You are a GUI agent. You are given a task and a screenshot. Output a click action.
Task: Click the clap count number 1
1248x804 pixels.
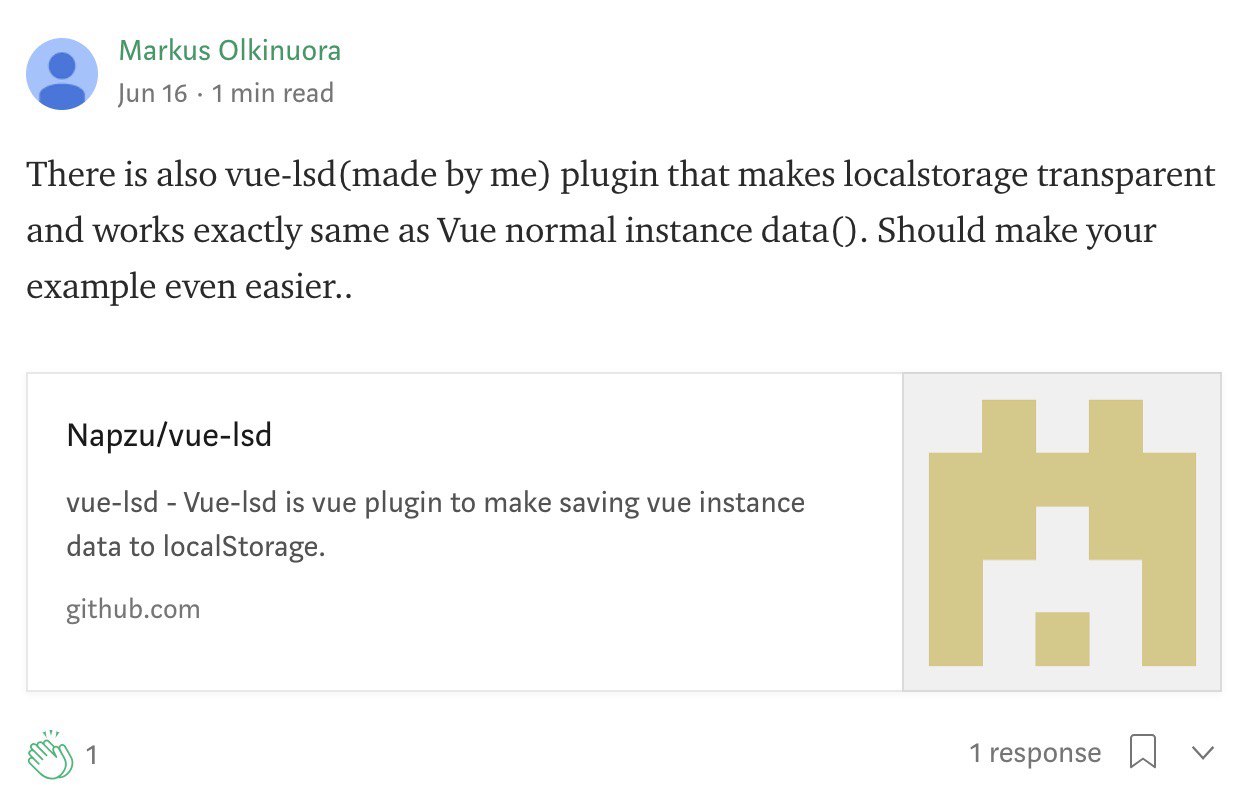point(92,755)
